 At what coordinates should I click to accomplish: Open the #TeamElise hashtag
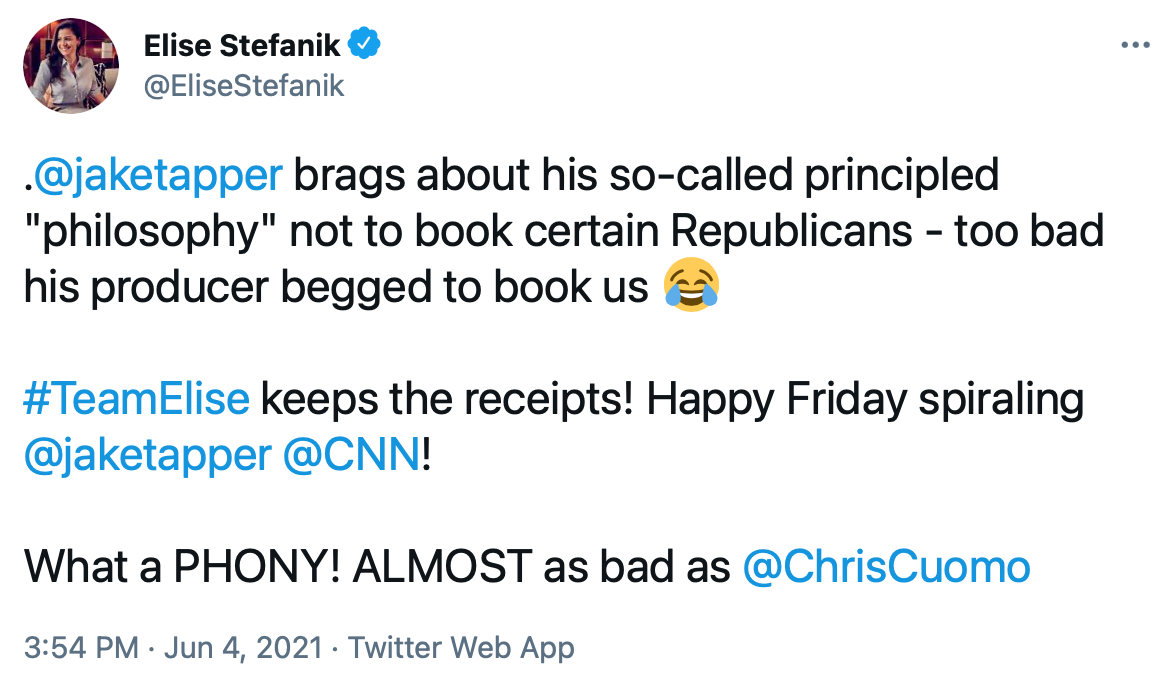tap(137, 399)
